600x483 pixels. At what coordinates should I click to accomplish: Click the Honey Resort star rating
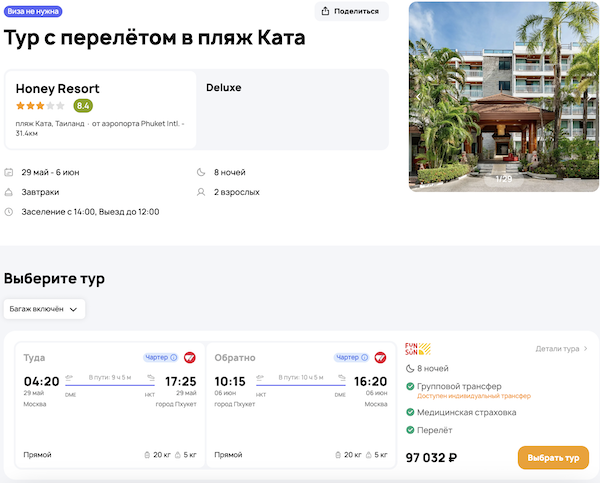(x=40, y=105)
